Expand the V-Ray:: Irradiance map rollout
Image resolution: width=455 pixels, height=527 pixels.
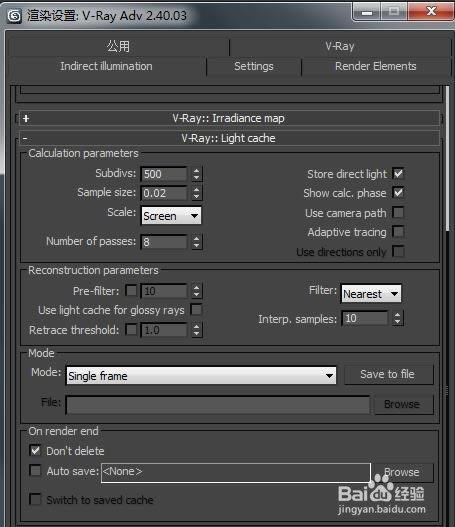point(229,118)
